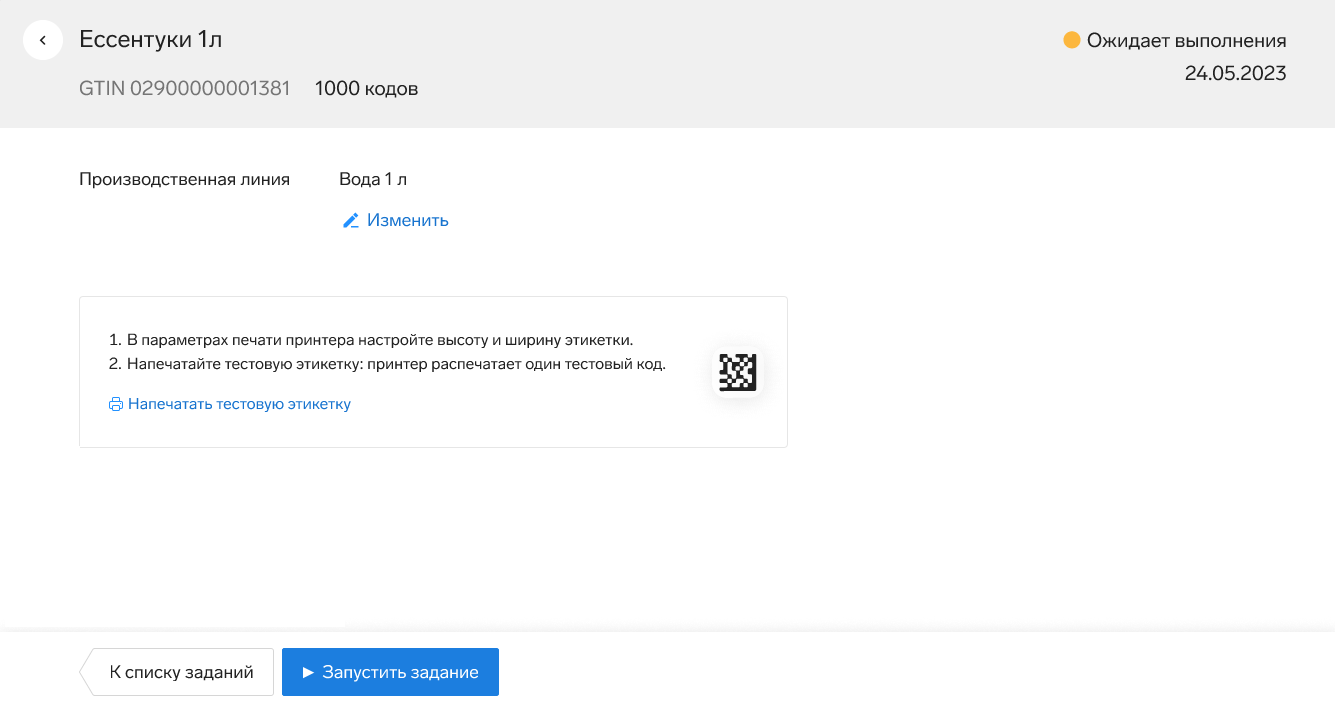Click the DataMatrix code thumbnail
This screenshot has height=710, width=1335.
click(x=738, y=373)
